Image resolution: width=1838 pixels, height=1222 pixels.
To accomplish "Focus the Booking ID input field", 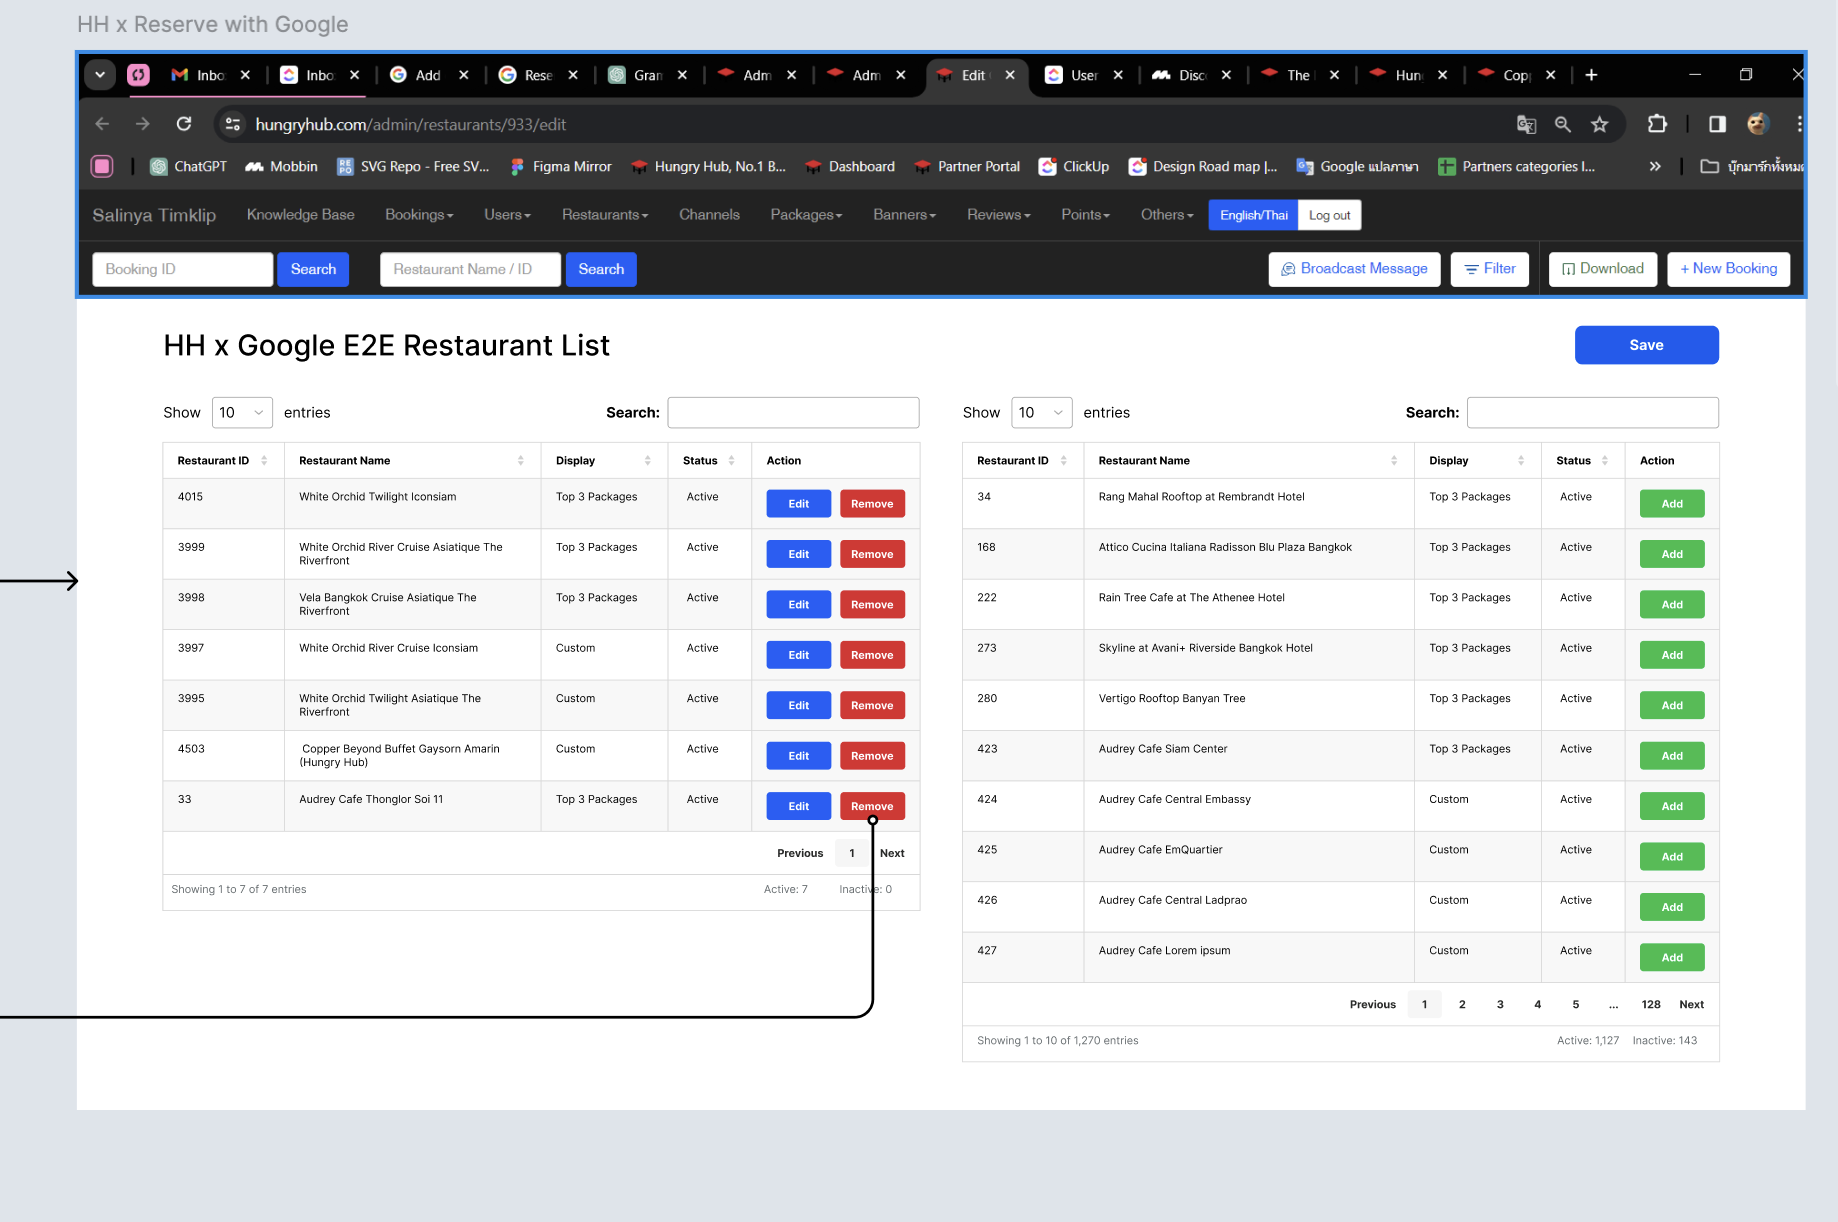I will coord(182,269).
